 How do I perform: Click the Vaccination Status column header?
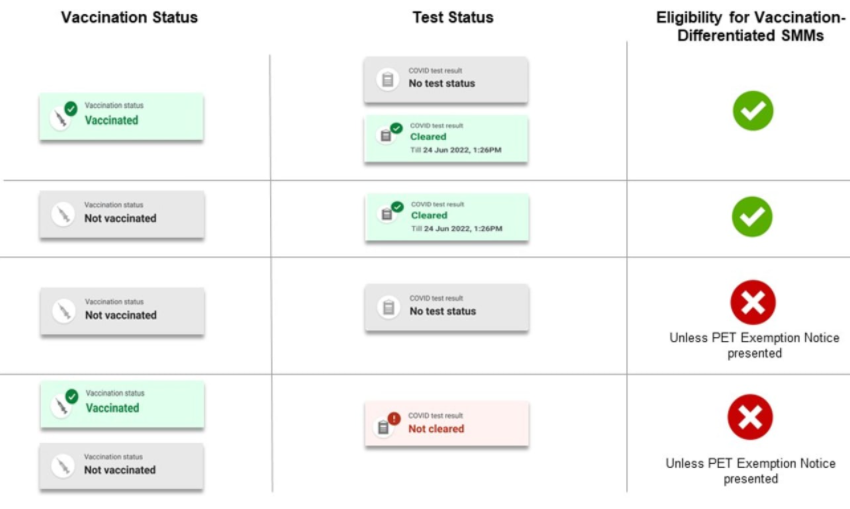point(129,18)
